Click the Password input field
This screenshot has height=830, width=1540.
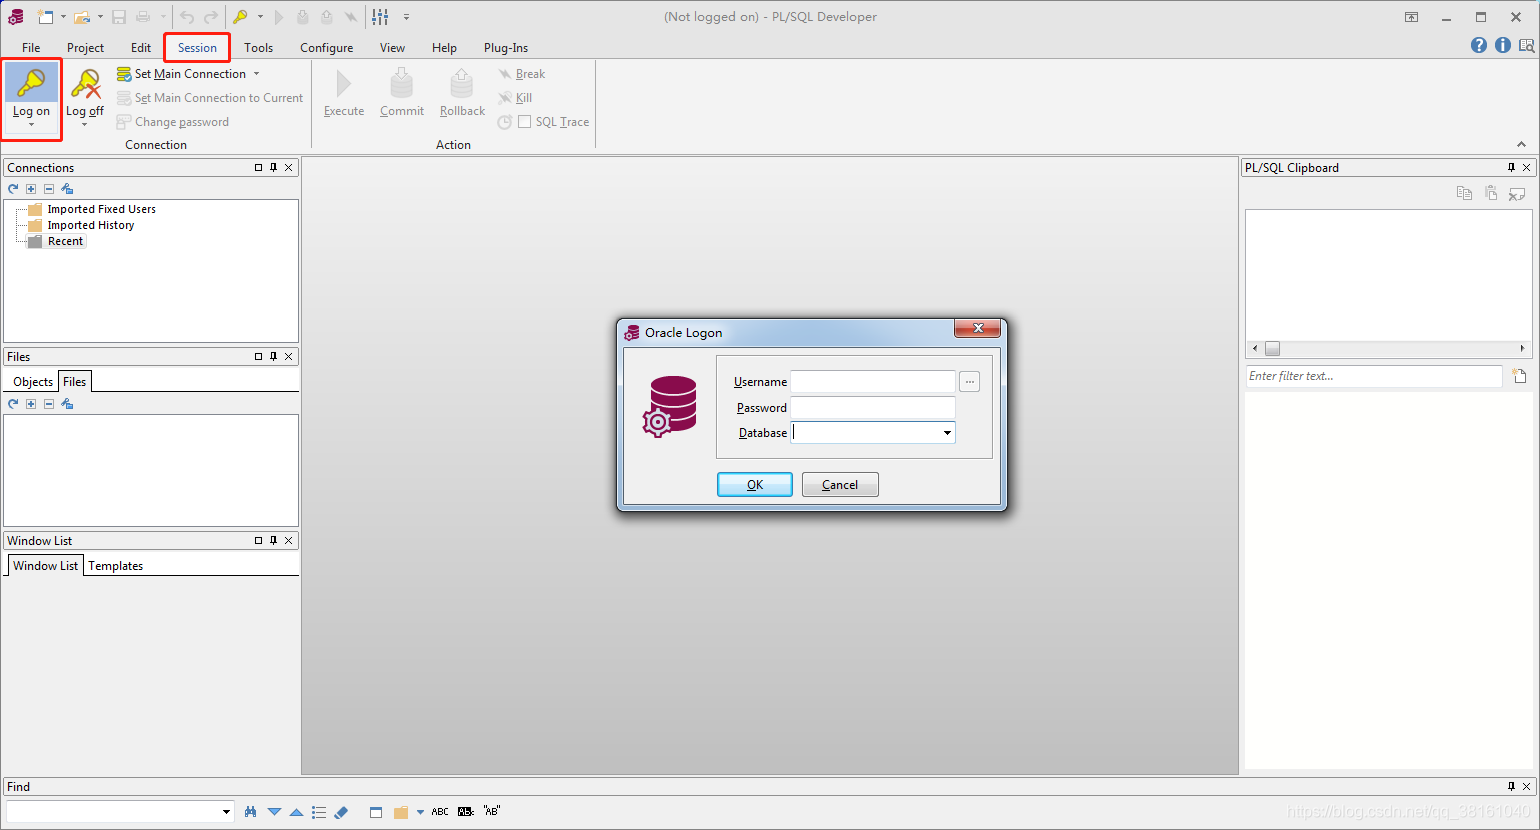[x=873, y=408]
